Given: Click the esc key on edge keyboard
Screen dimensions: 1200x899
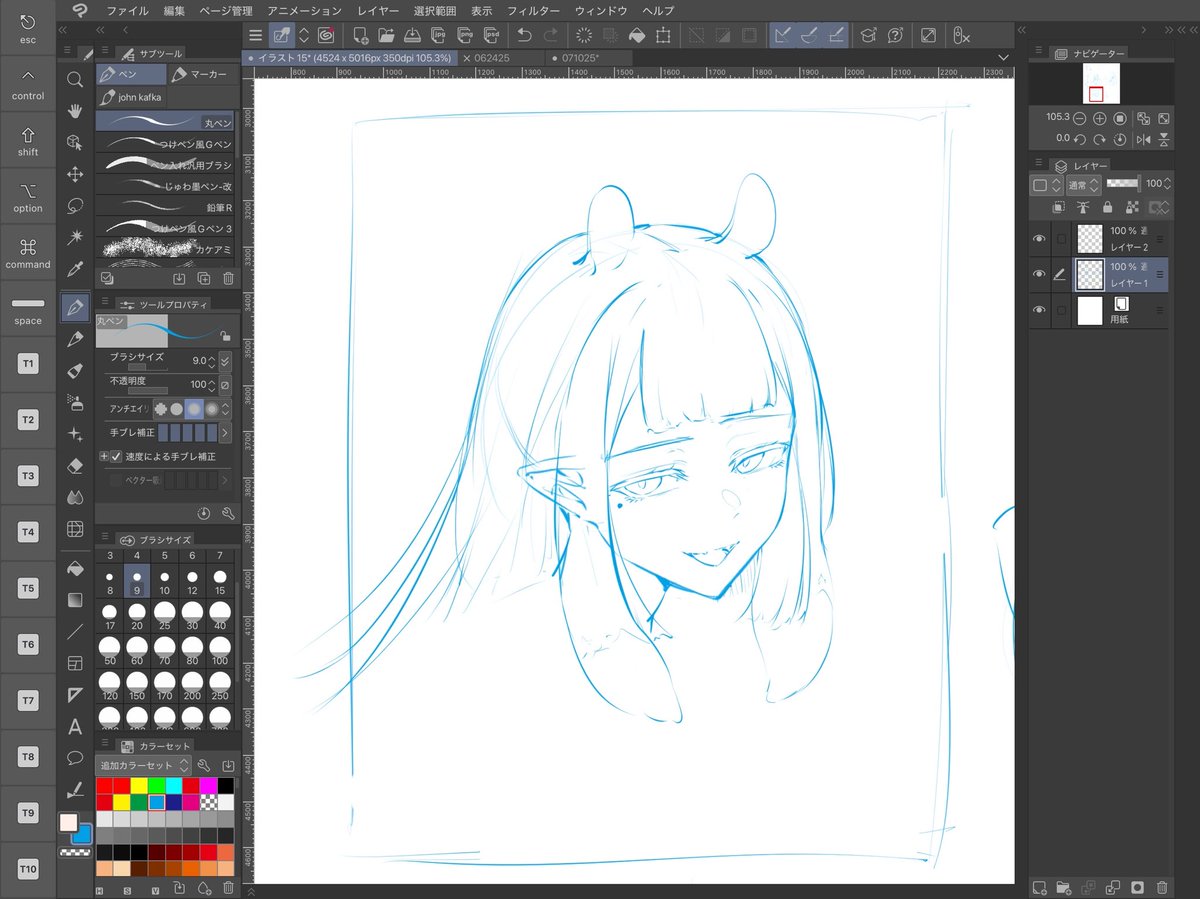Looking at the screenshot, I should tap(28, 28).
